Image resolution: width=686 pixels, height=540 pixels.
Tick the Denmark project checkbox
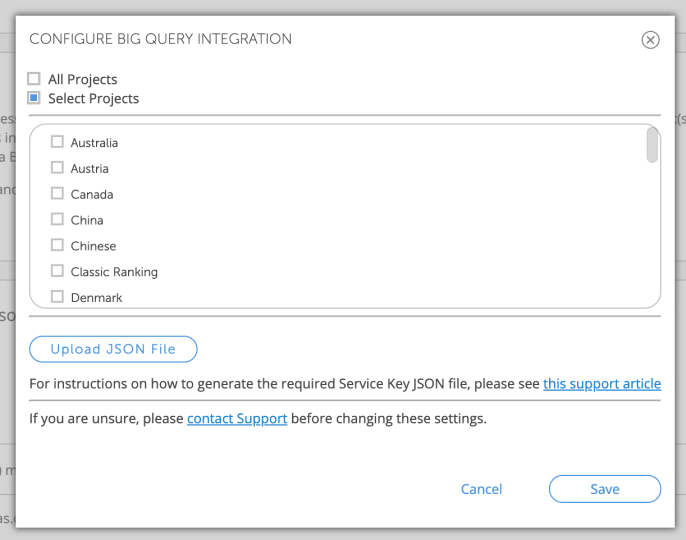click(57, 297)
